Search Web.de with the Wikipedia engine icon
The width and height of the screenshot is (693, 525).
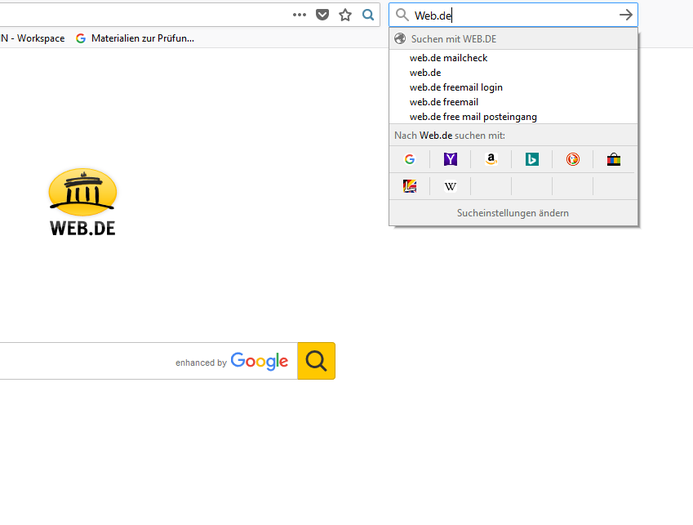click(450, 186)
